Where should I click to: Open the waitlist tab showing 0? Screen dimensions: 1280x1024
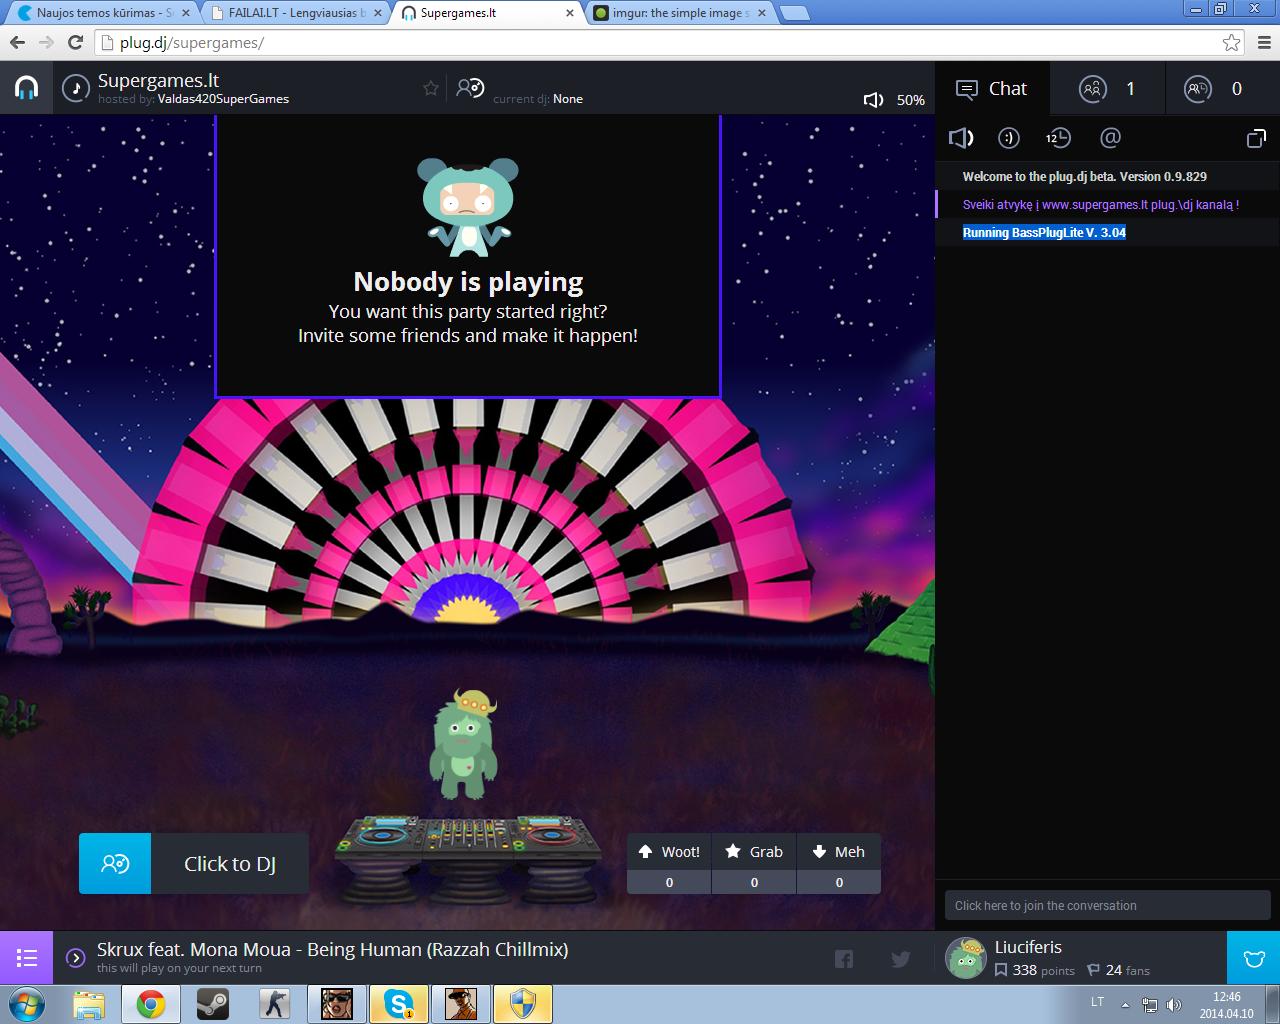tap(1222, 88)
